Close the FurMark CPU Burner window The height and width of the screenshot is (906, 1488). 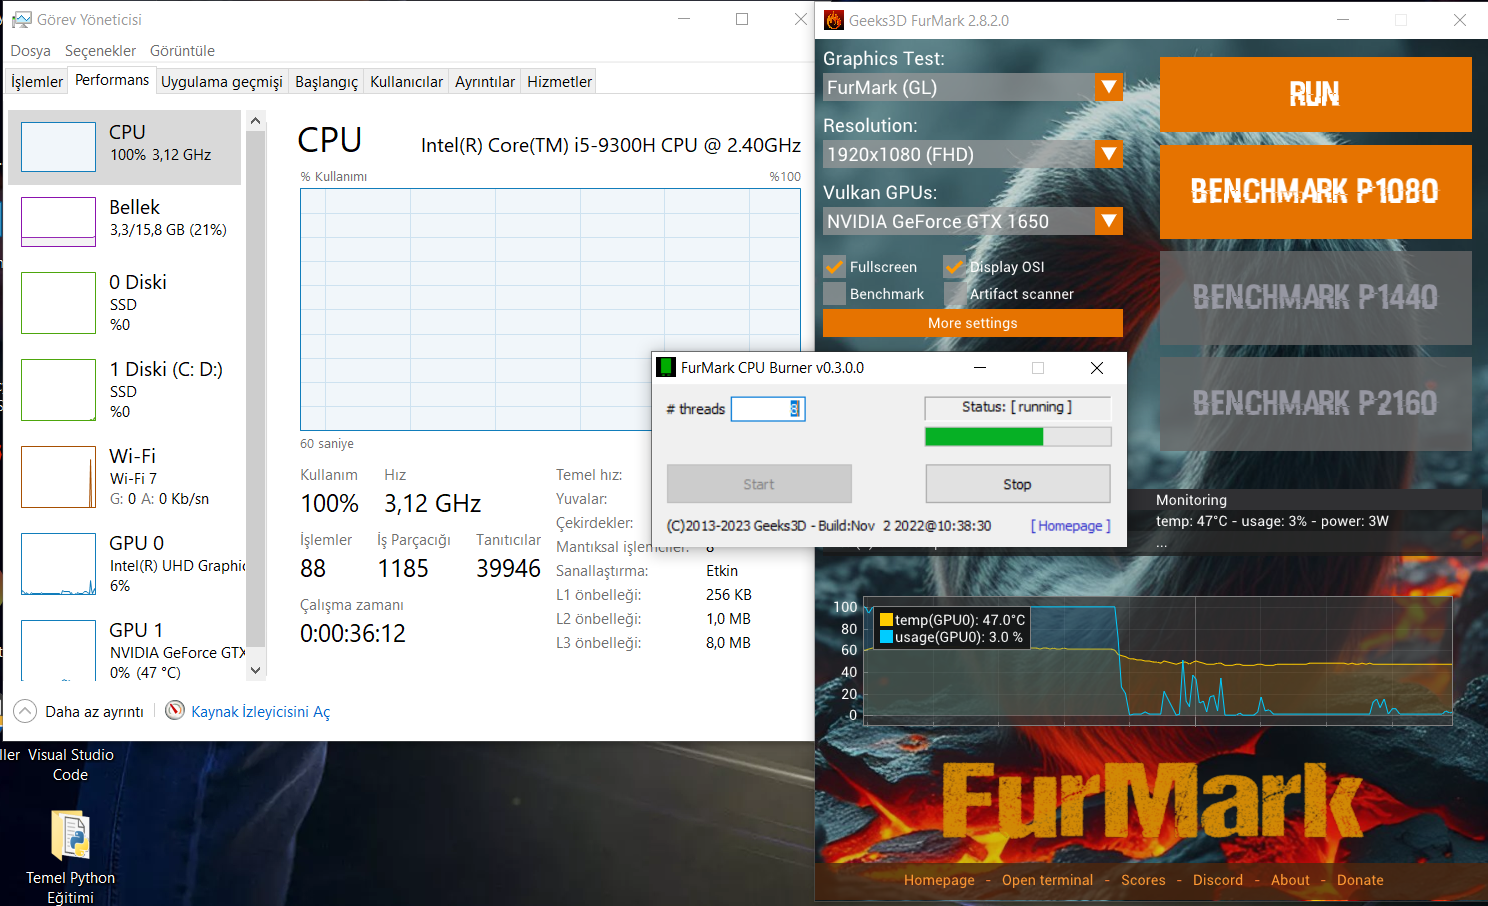click(1097, 367)
